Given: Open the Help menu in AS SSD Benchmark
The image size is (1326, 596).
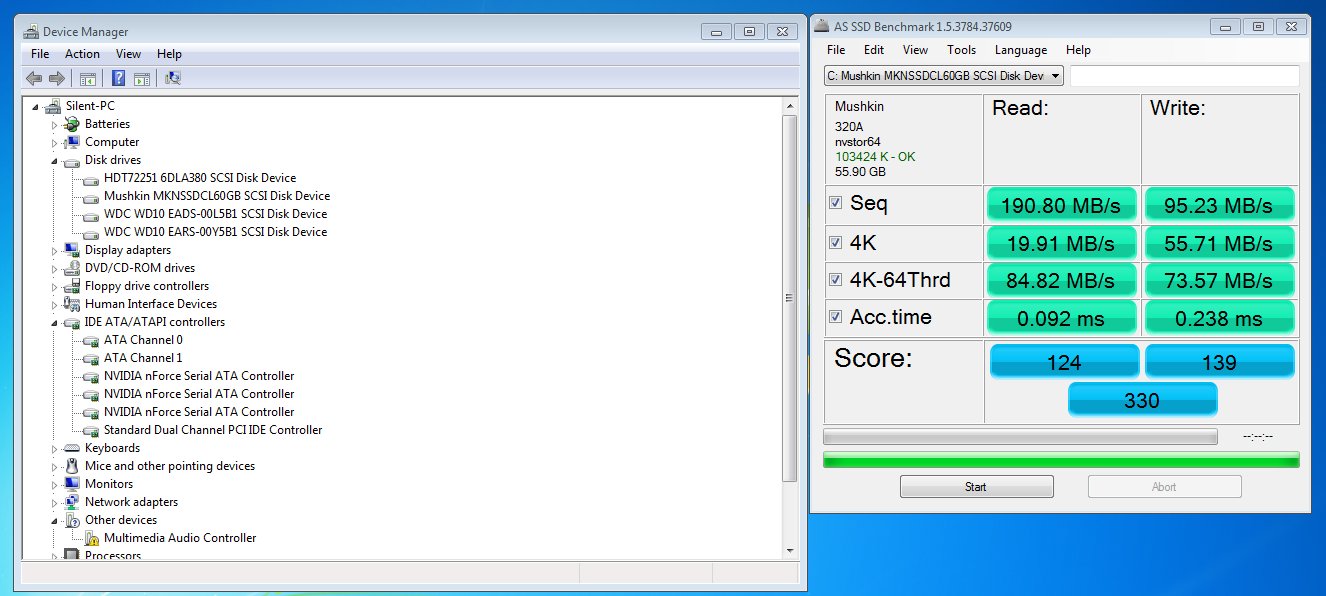Looking at the screenshot, I should click(x=1078, y=50).
